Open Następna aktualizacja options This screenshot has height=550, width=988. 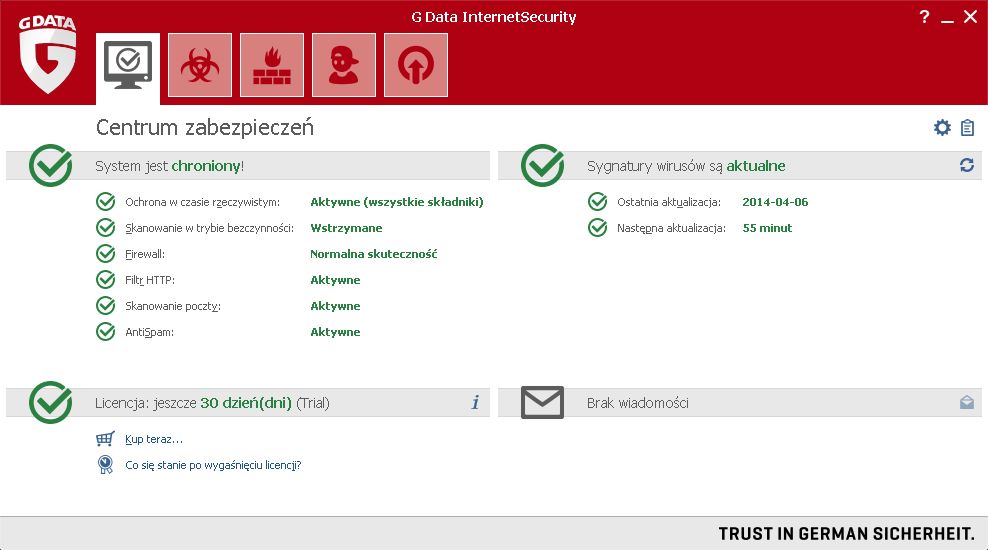(671, 228)
